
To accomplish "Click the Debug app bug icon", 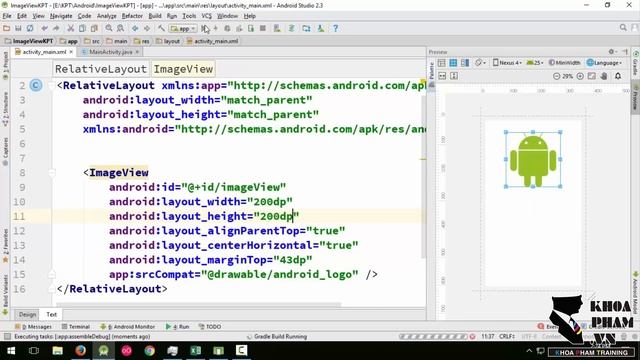I will [x=227, y=28].
